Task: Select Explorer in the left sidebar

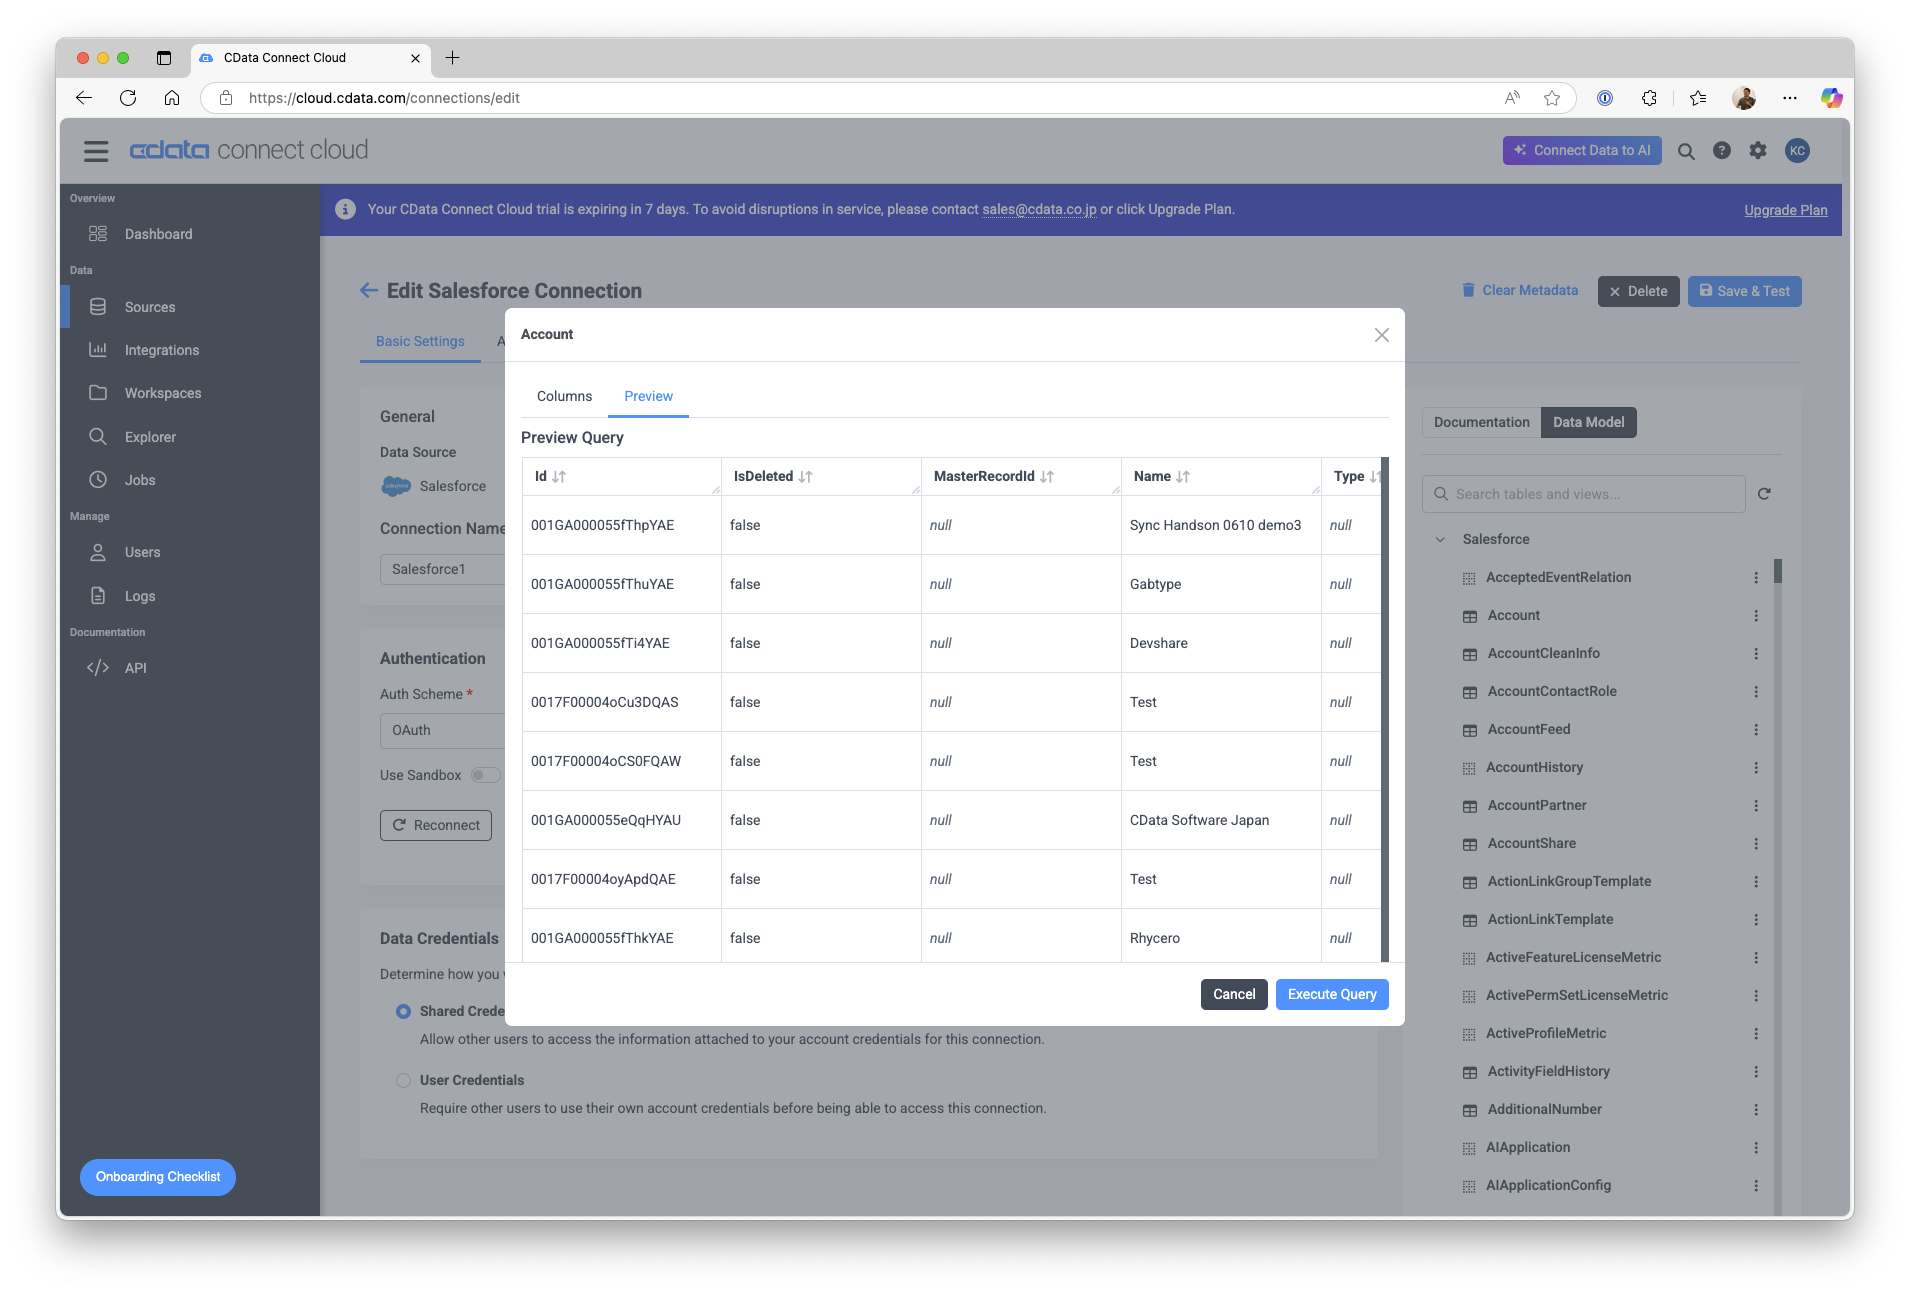Action: [150, 437]
